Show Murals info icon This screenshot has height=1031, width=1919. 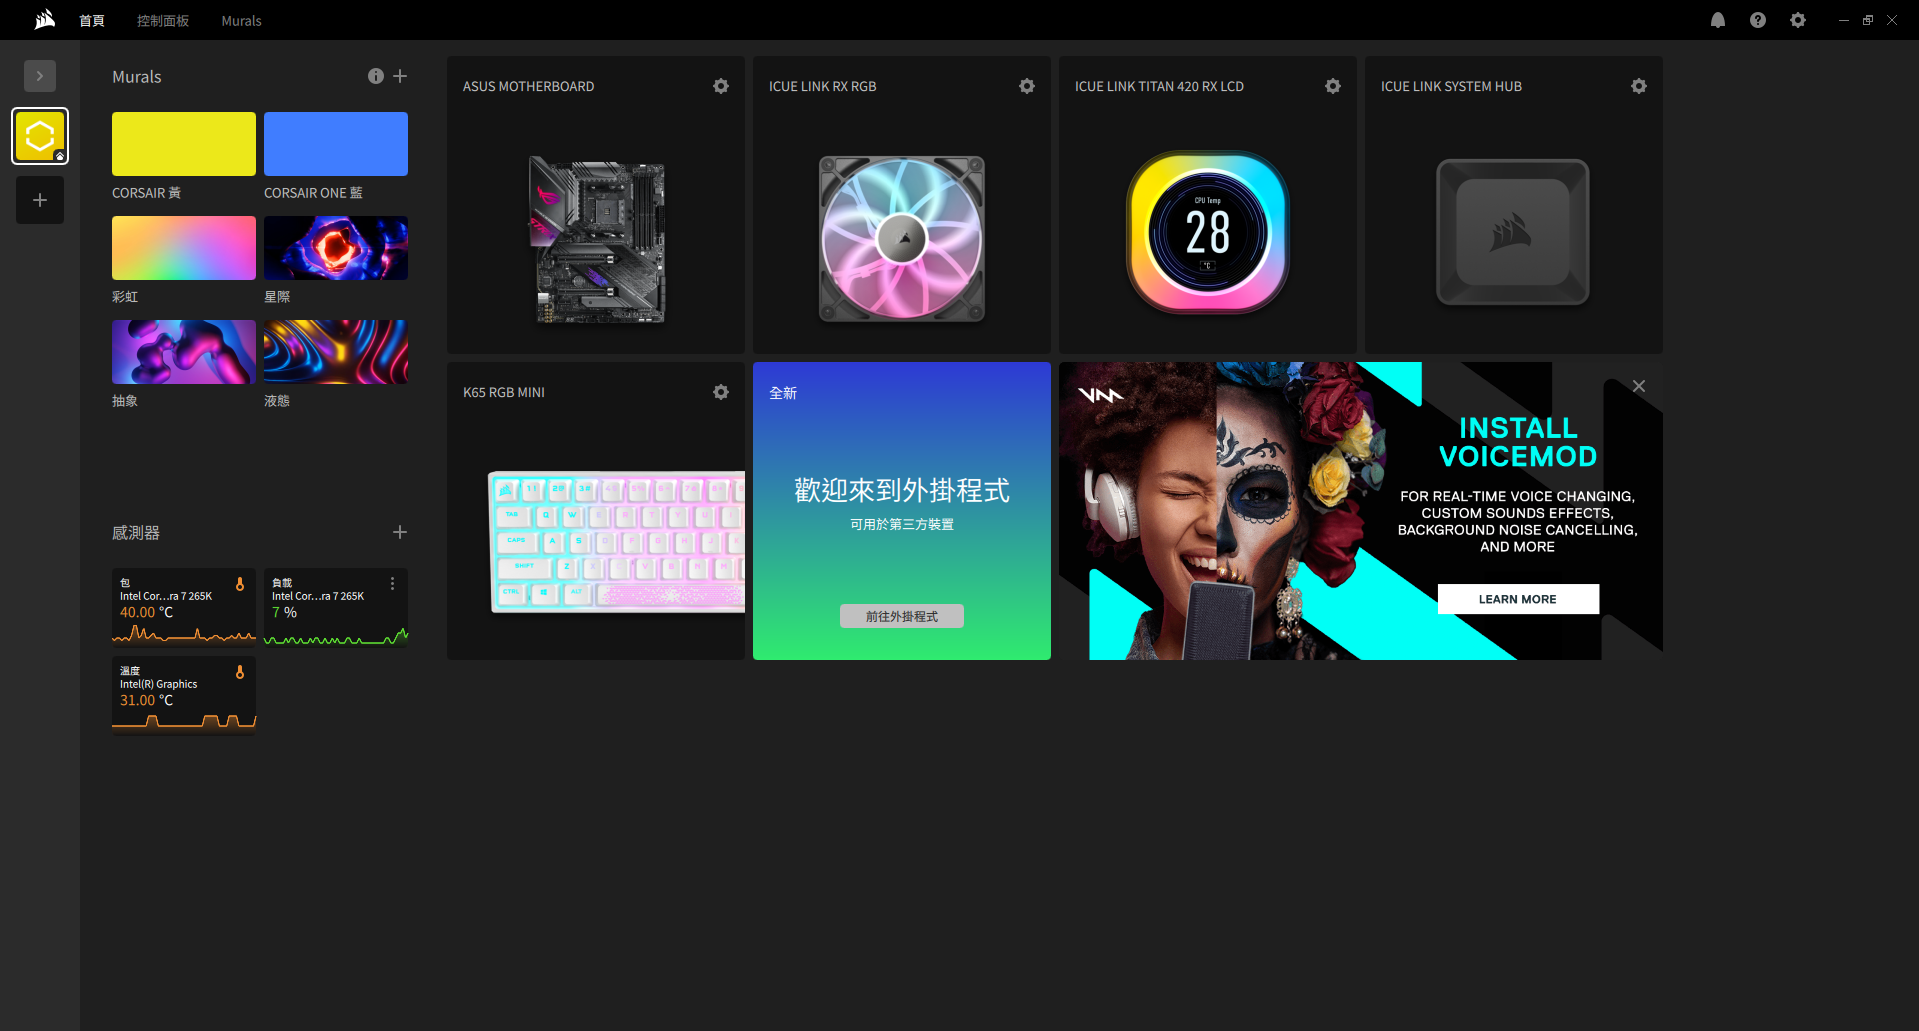point(376,76)
